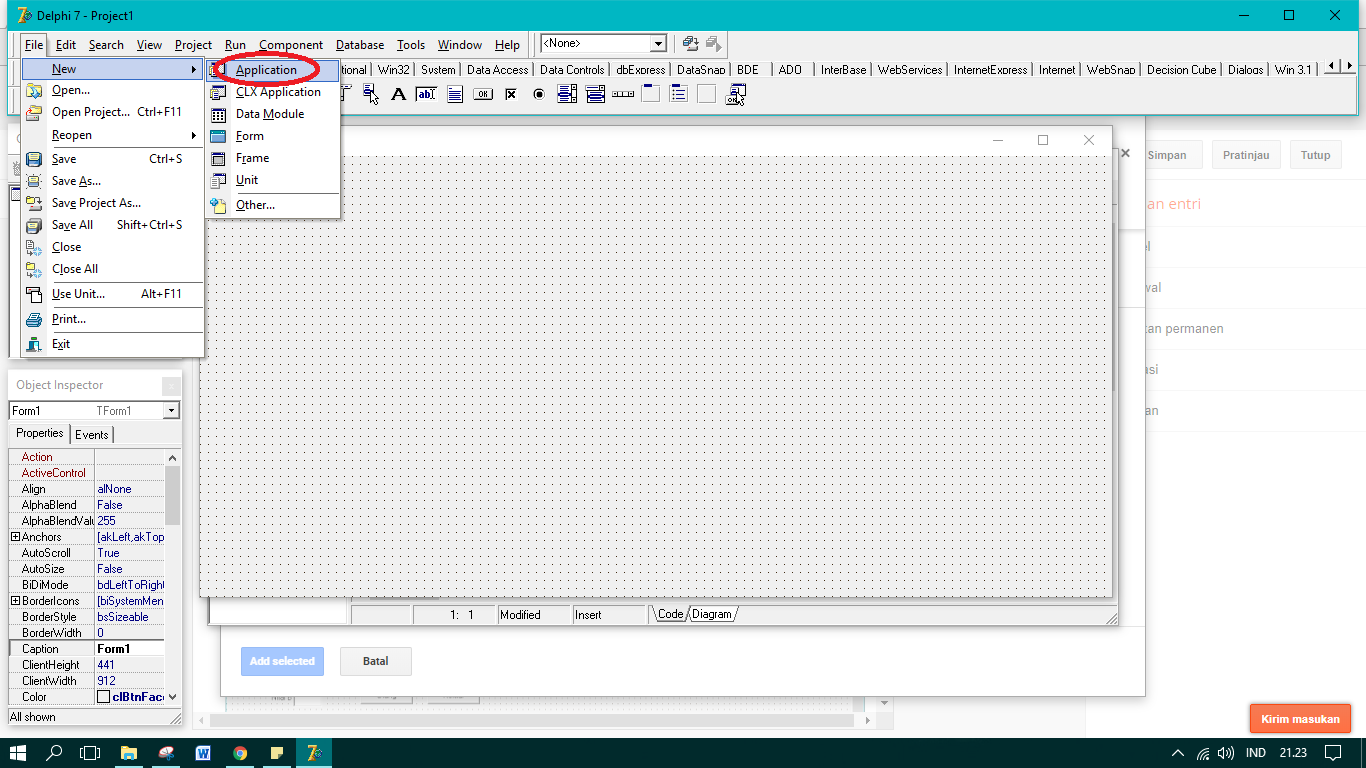
Task: Click the Object Inspector scrollbar up arrow
Action: 173,457
